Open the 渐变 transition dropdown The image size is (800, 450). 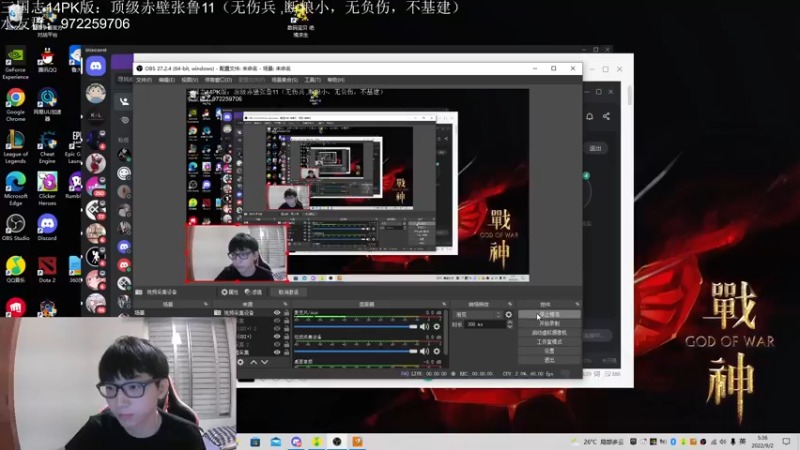(478, 315)
